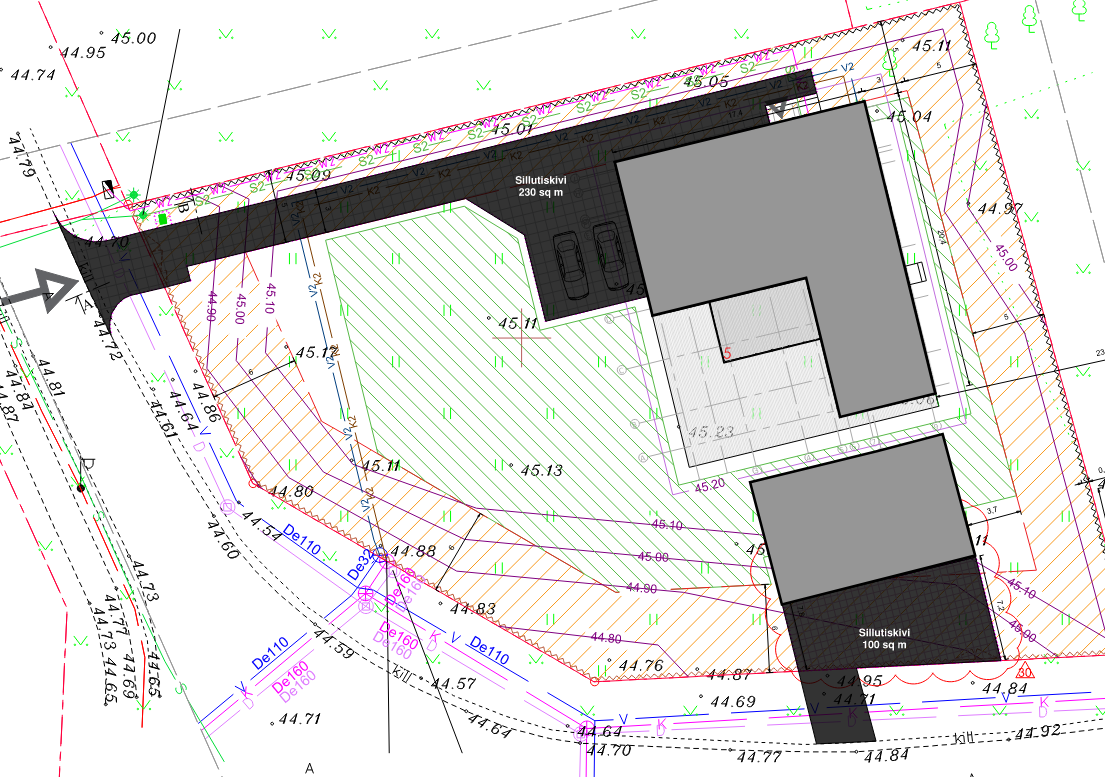Click the purple 45.20 contour label
Screen dimensions: 1105x777
709,486
